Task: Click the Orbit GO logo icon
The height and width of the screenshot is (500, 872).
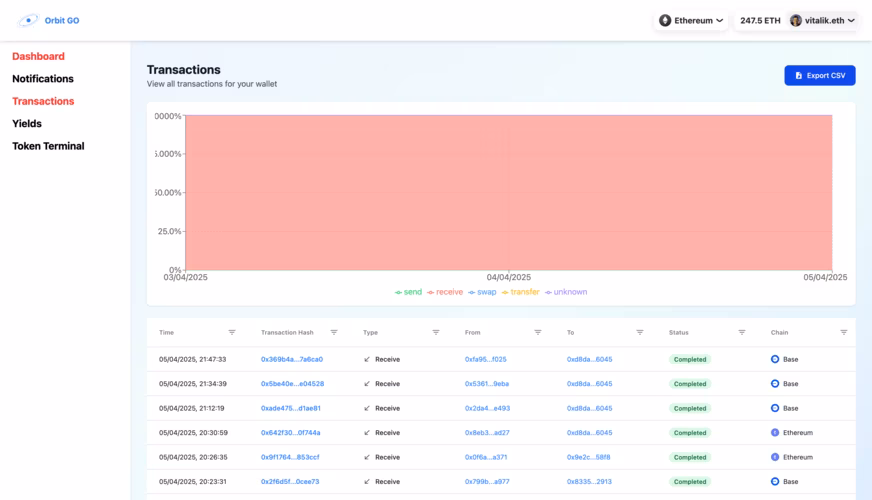Action: pyautogui.click(x=28, y=21)
